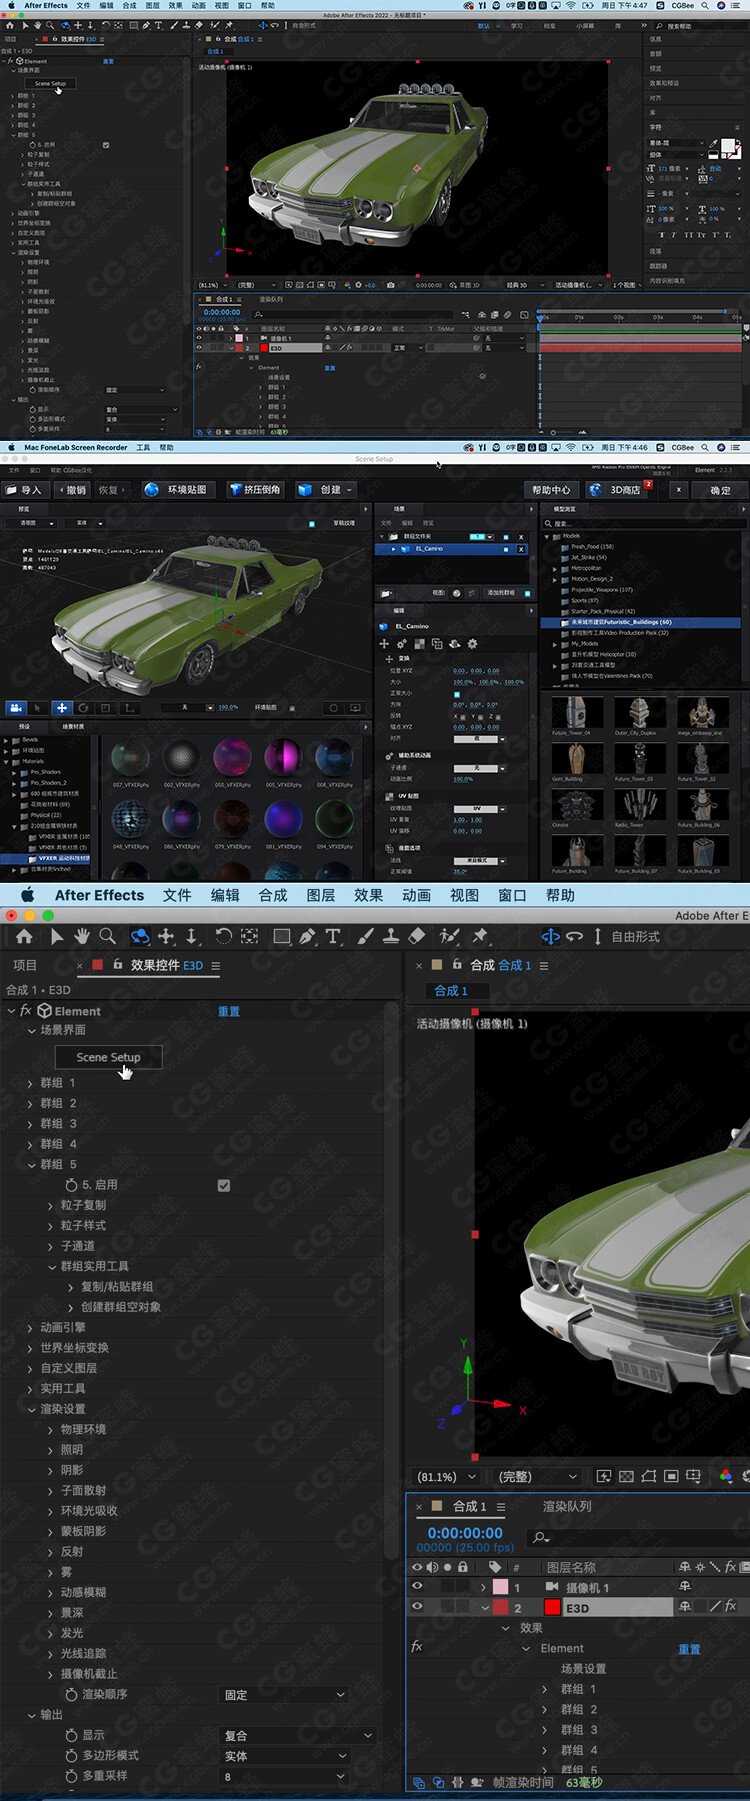The image size is (750, 1801).
Task: Toggle fx switch on the E3D layer
Action: pos(730,1606)
